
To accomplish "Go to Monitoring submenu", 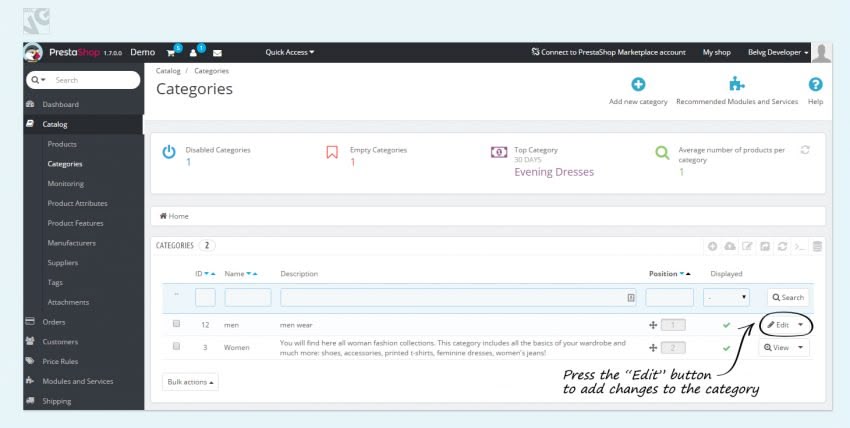I will tap(66, 184).
